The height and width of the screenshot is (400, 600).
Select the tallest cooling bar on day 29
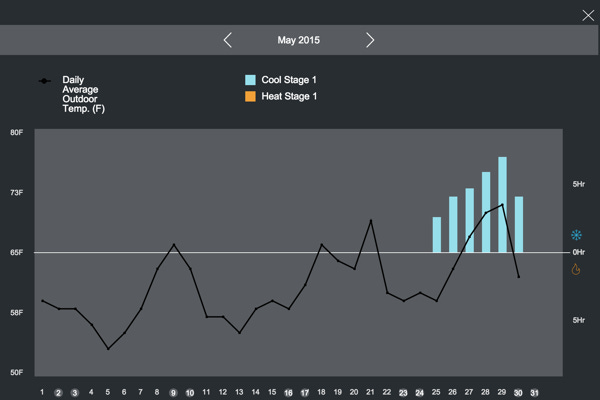pos(502,204)
